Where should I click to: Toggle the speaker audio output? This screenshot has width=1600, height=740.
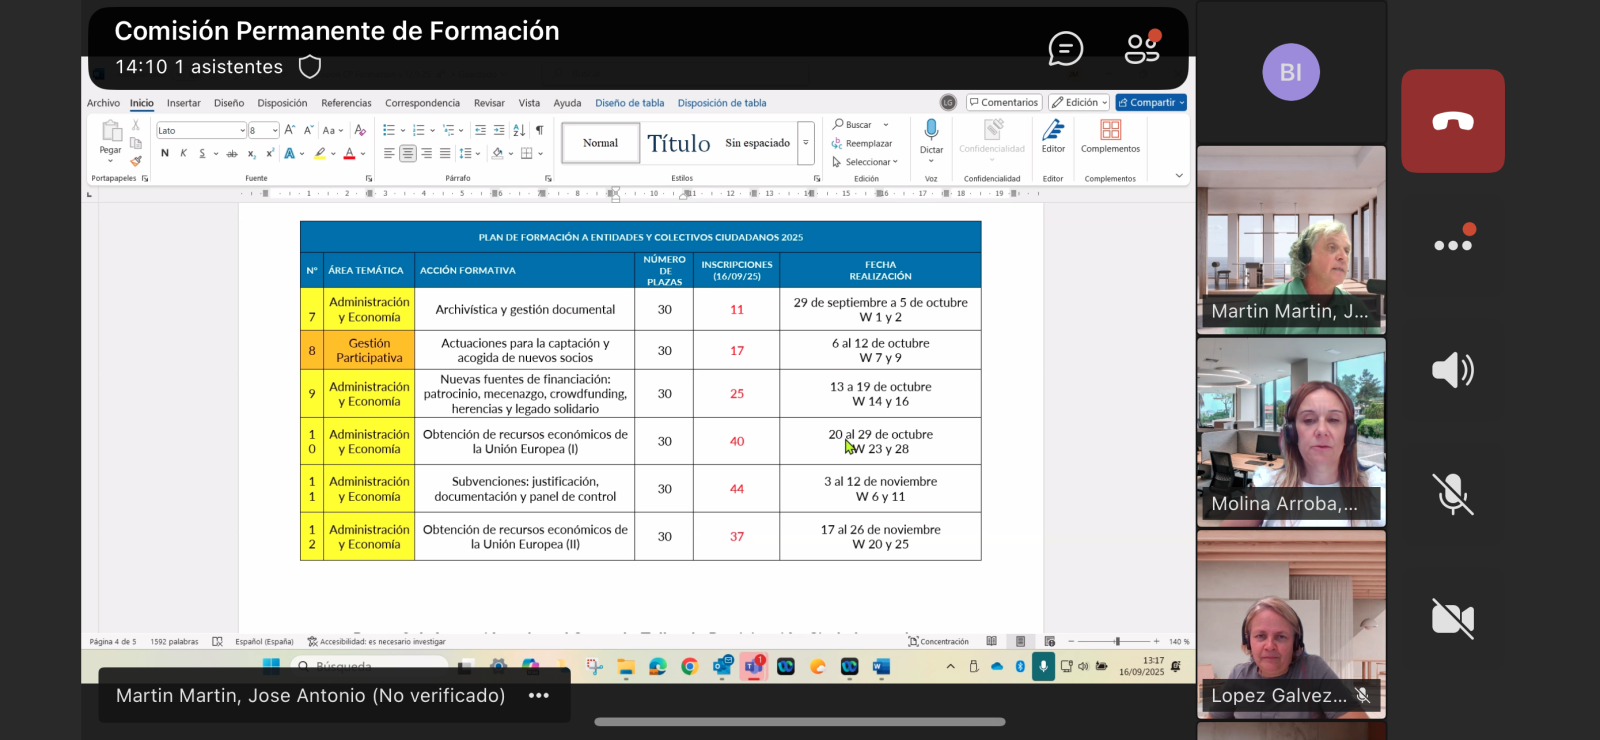click(1452, 370)
